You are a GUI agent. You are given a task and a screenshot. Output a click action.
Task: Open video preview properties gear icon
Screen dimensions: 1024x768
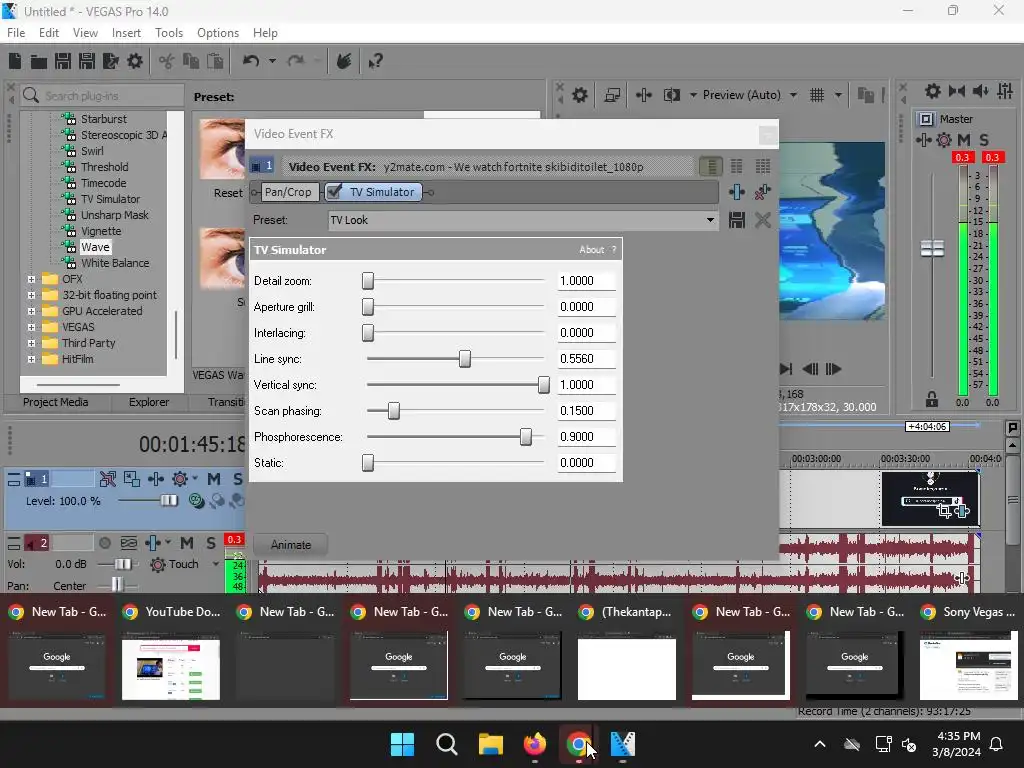pyautogui.click(x=580, y=95)
